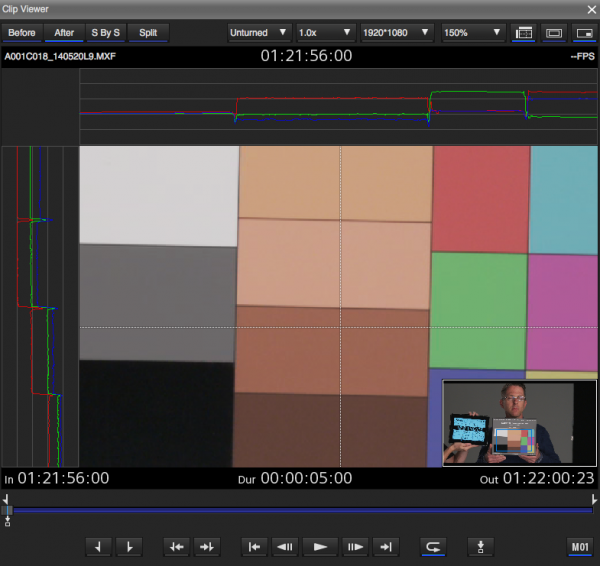Open the 1920*1080 resolution dropdown

point(397,32)
